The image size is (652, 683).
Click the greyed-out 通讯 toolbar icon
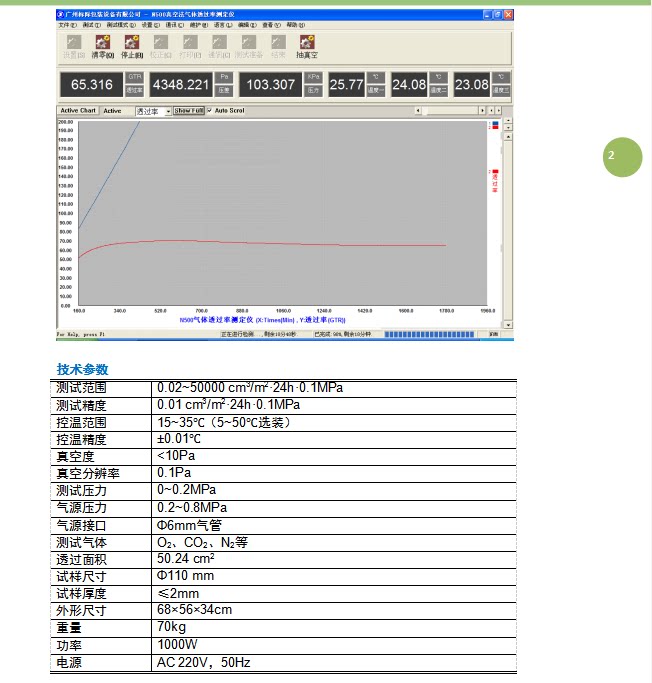pos(219,42)
